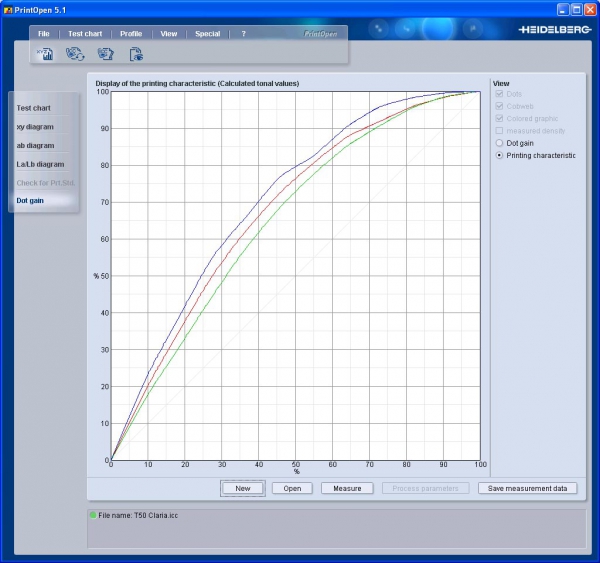Click the Measure button
Screen dimensions: 600x563
coord(347,488)
